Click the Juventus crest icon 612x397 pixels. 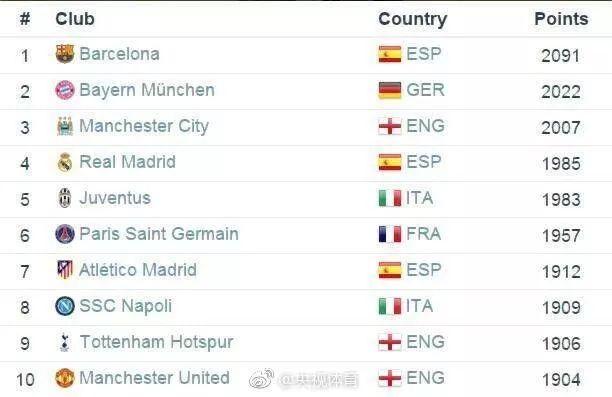[65, 198]
